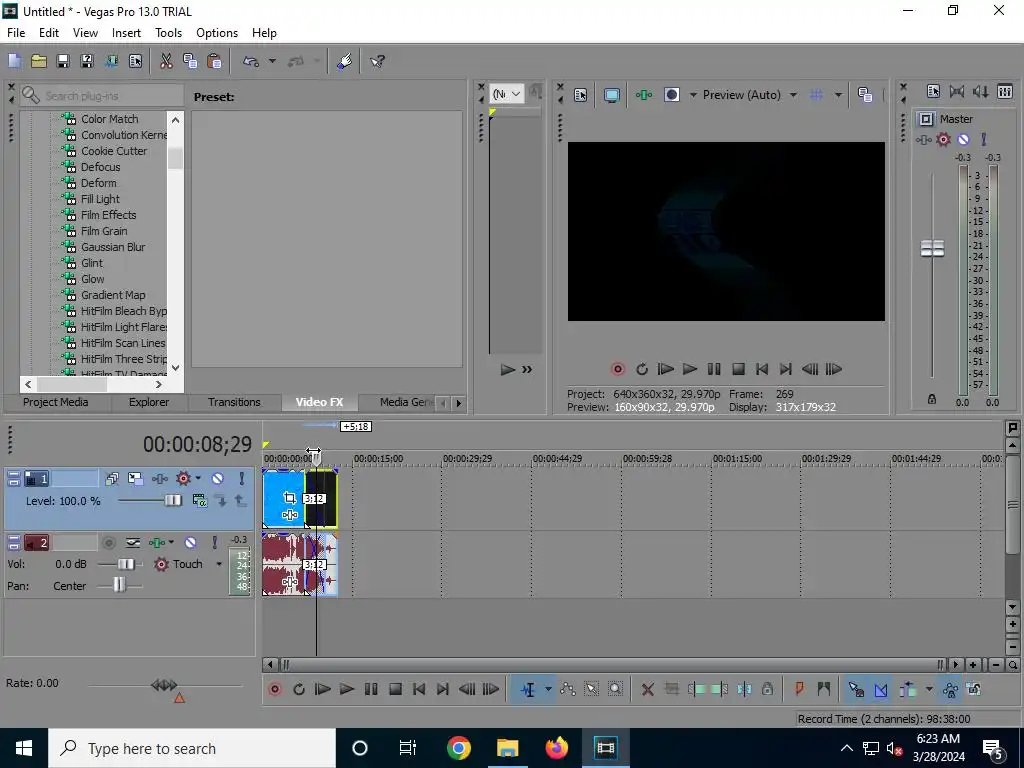Open the undo history dropdown arrow
1024x768 pixels.
(272, 61)
